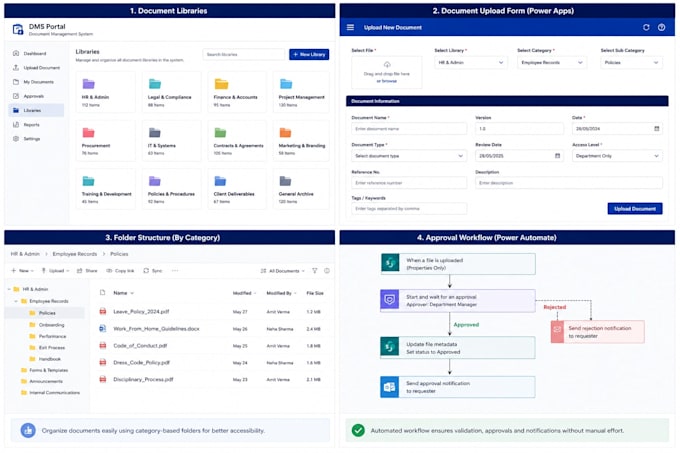Click the DMS Portal logo icon
The width and height of the screenshot is (680, 453).
click(18, 29)
